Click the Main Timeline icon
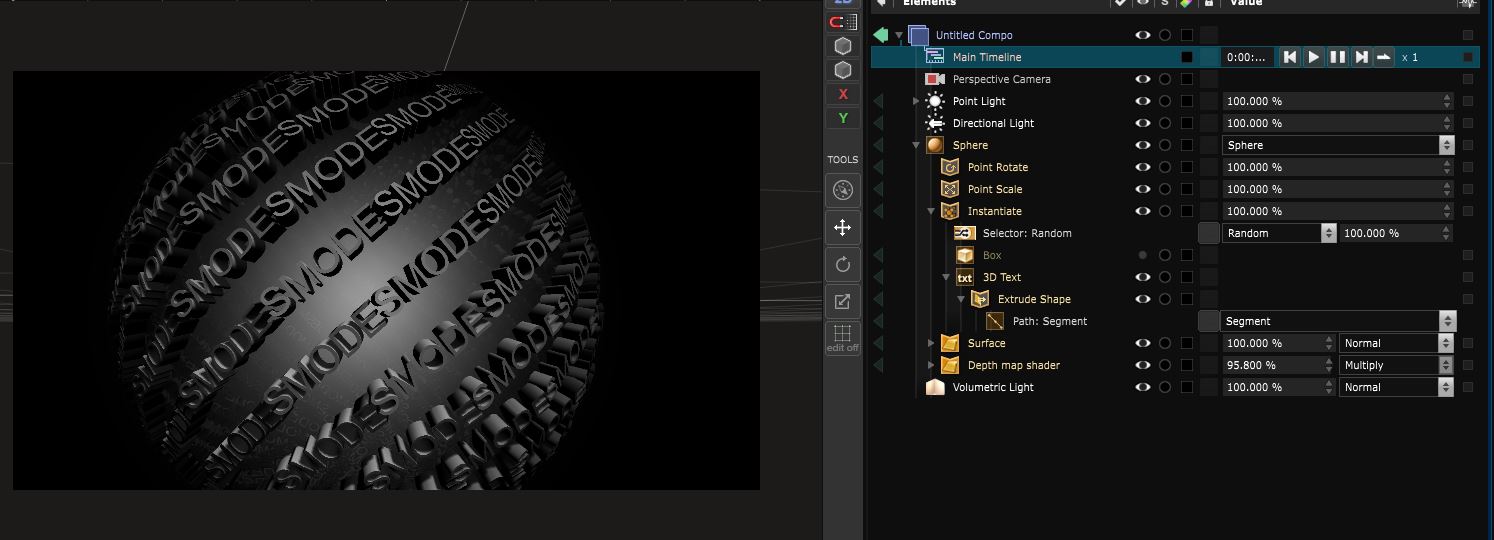The height and width of the screenshot is (540, 1494). pos(935,57)
